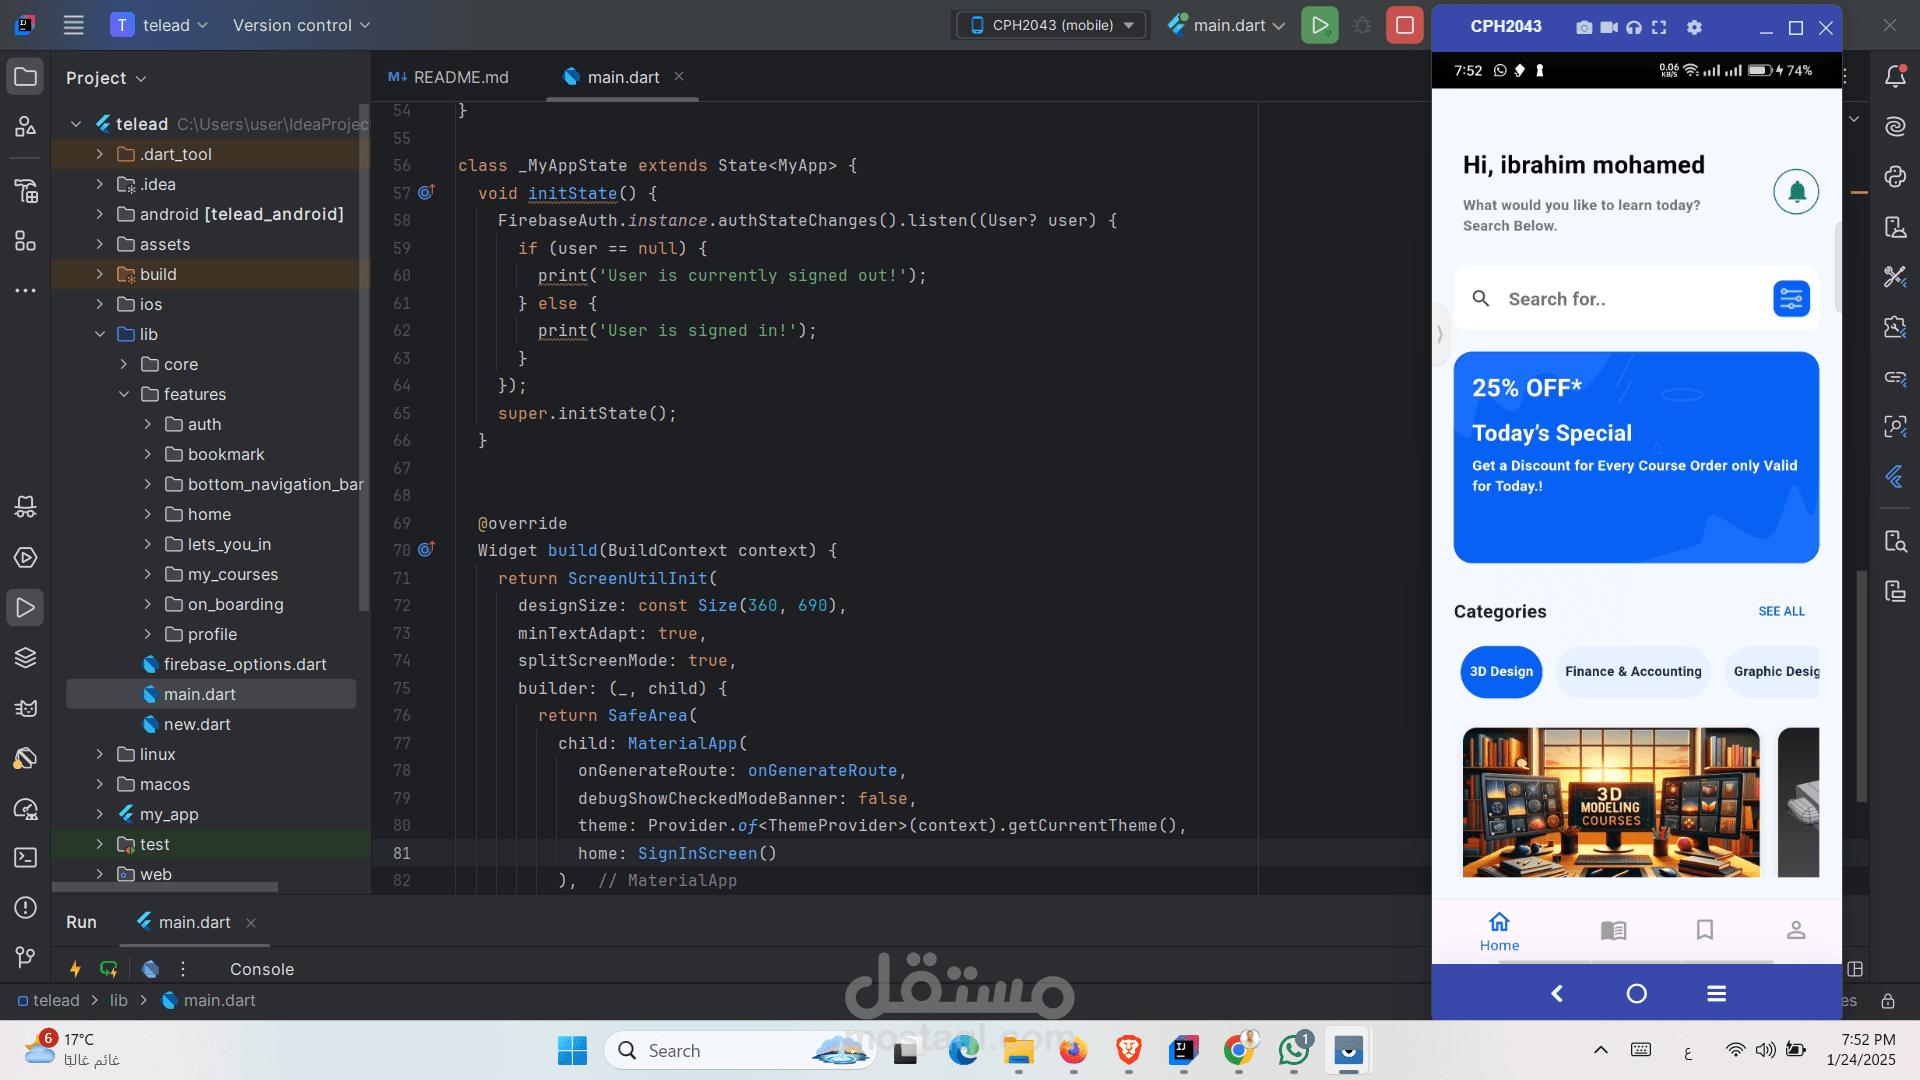Open the Version control menu
Image resolution: width=1920 pixels, height=1080 pixels.
(x=301, y=25)
